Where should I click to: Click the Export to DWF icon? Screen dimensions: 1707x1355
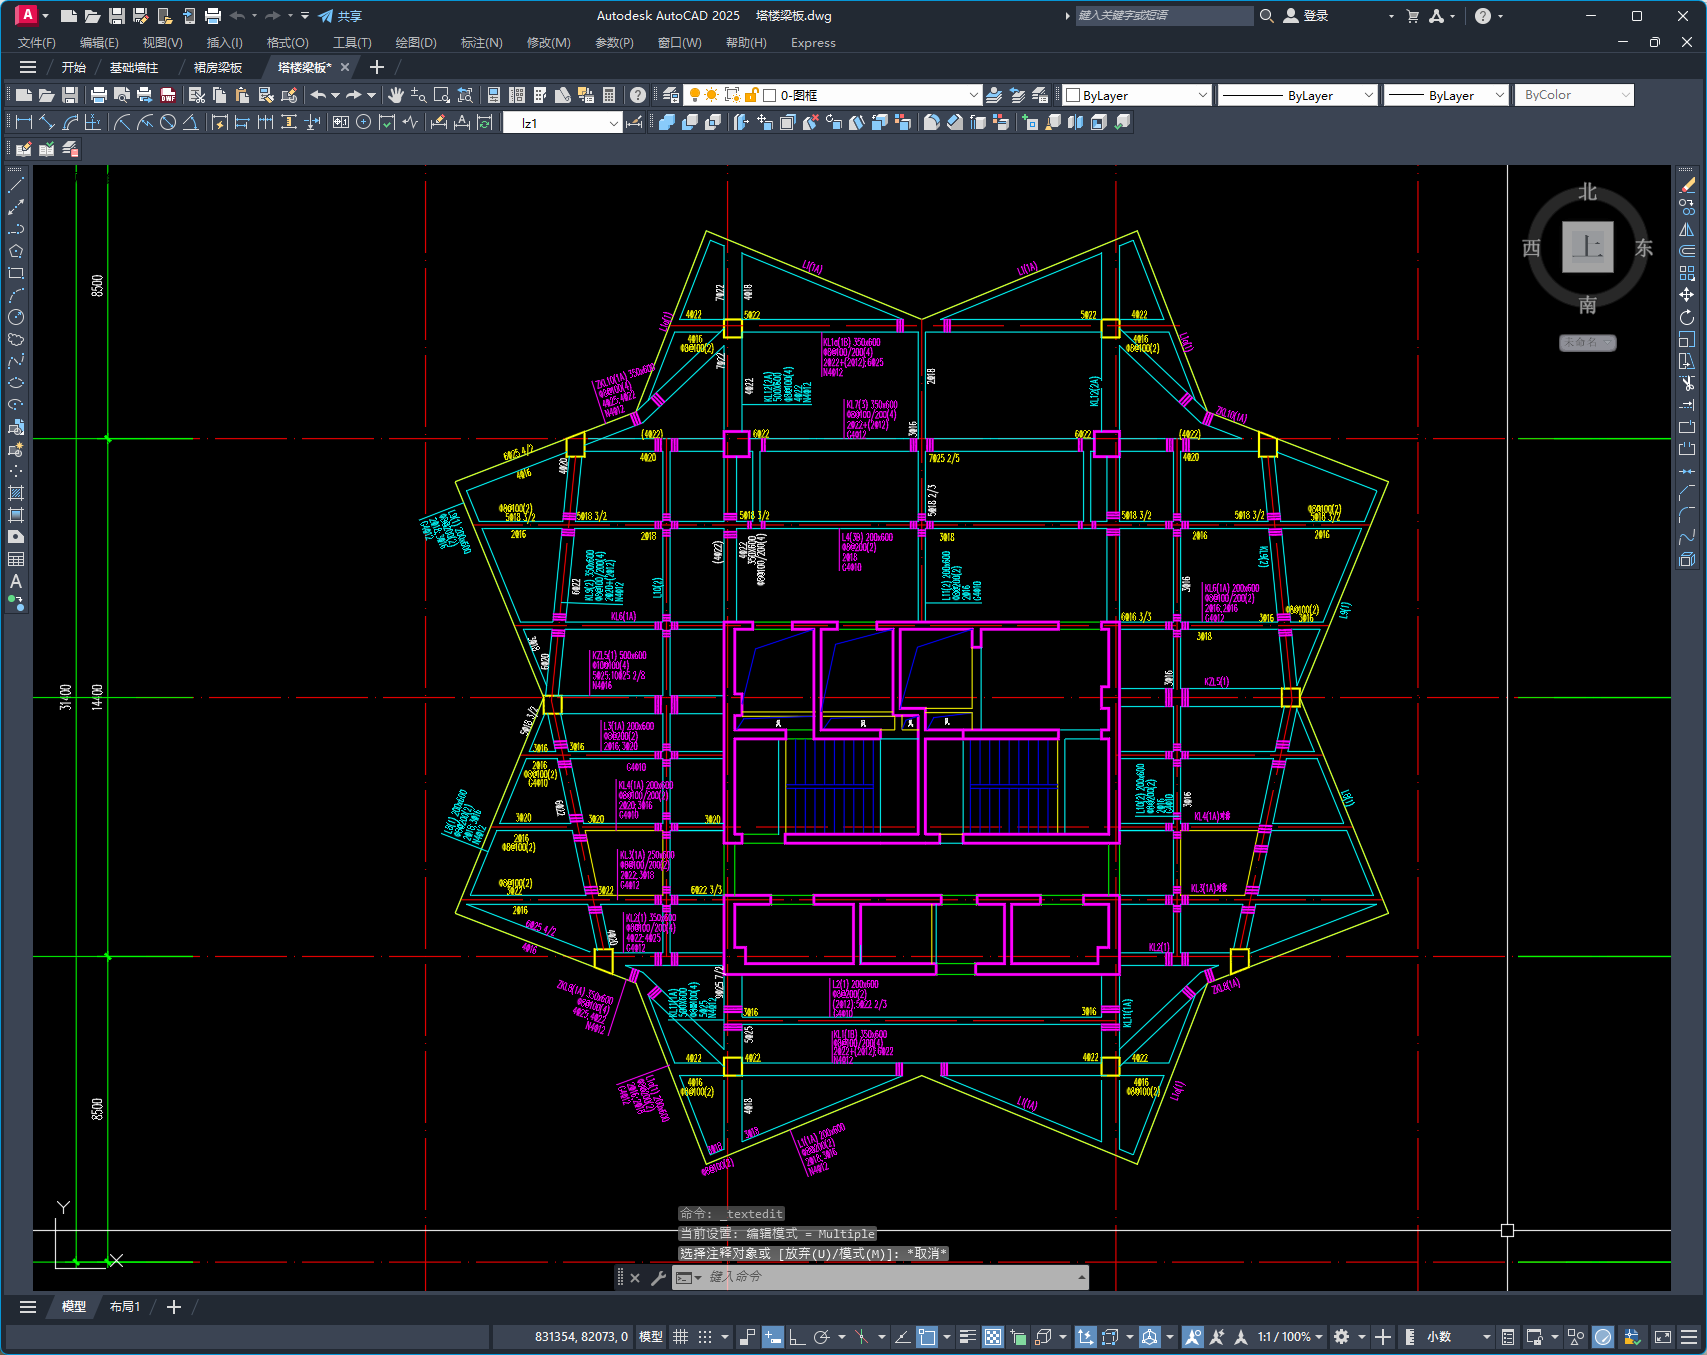pos(168,95)
